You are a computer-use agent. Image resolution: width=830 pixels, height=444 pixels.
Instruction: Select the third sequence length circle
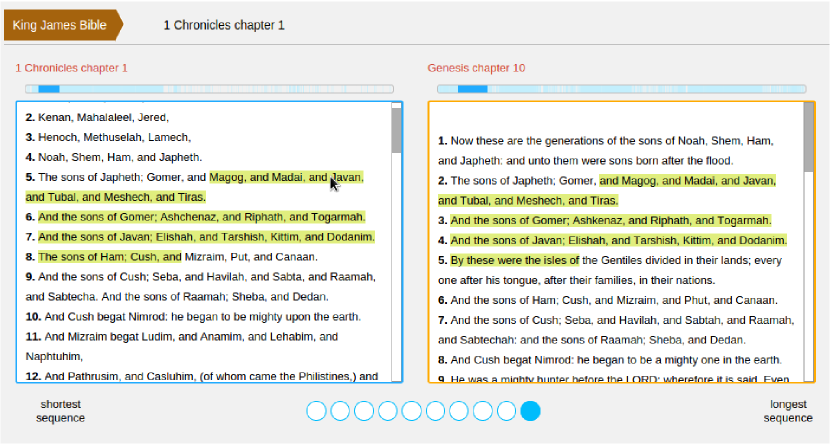(364, 411)
